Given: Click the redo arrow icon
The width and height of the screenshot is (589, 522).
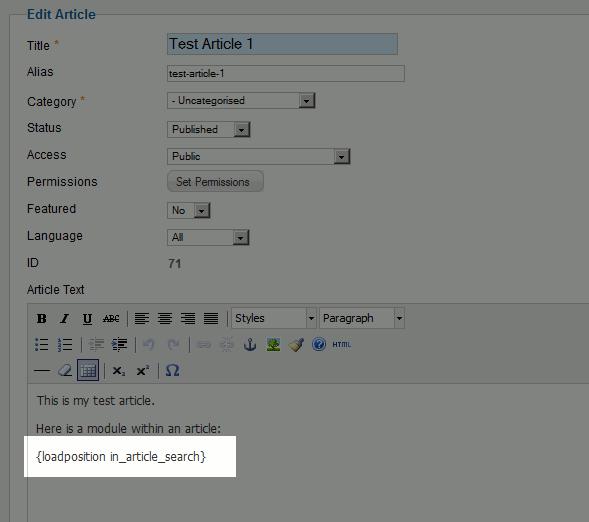Looking at the screenshot, I should point(173,344).
